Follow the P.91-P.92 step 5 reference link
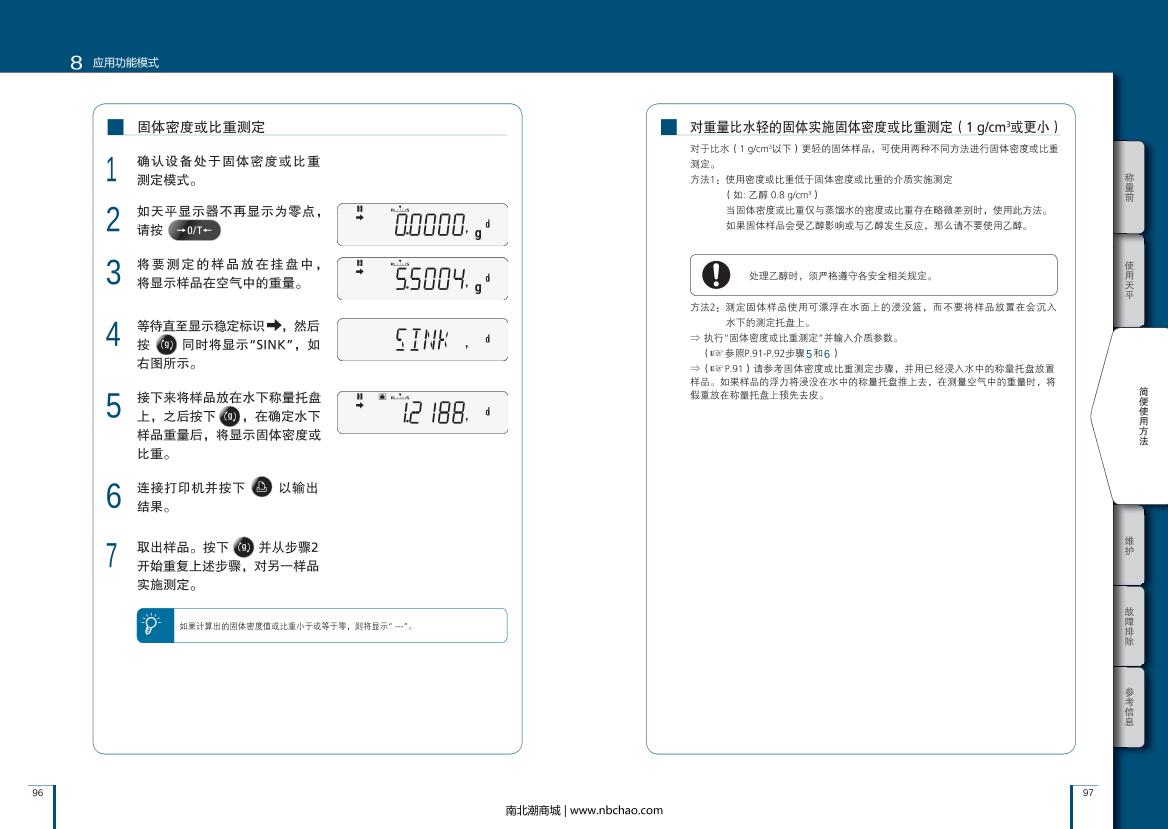 pos(811,353)
